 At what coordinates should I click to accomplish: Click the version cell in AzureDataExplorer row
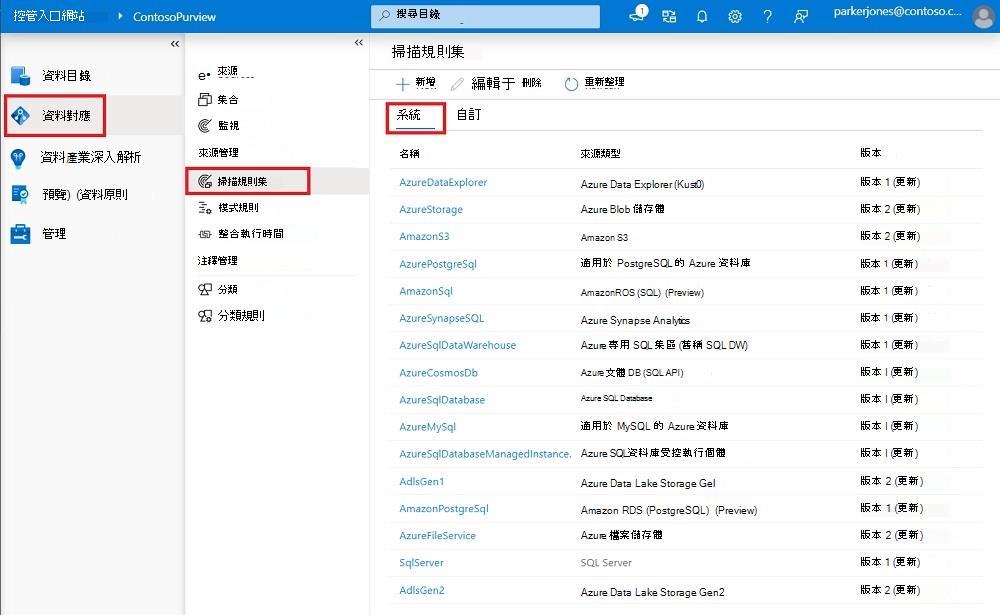[890, 182]
